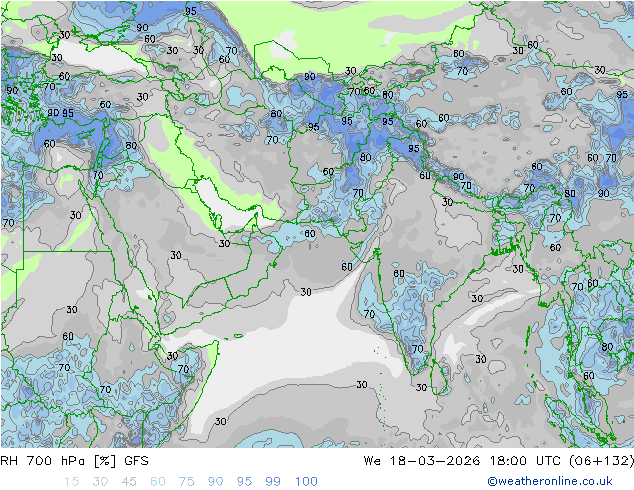The height and width of the screenshot is (490, 634).
Task: Click the legend value 45
Action: (129, 482)
